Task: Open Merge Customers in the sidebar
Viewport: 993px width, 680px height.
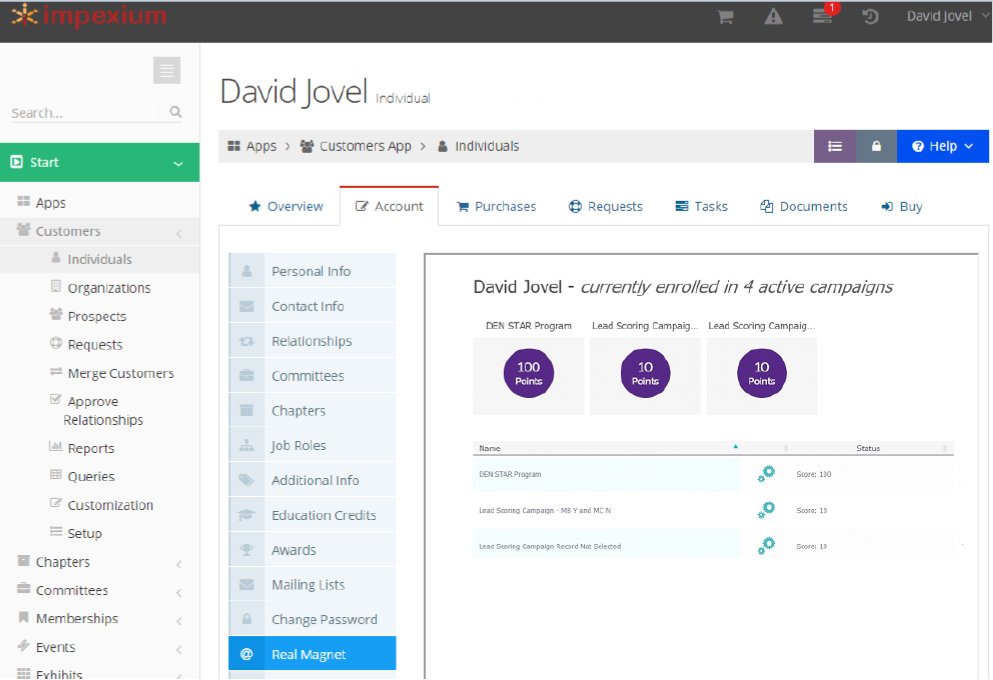Action: click(x=120, y=374)
